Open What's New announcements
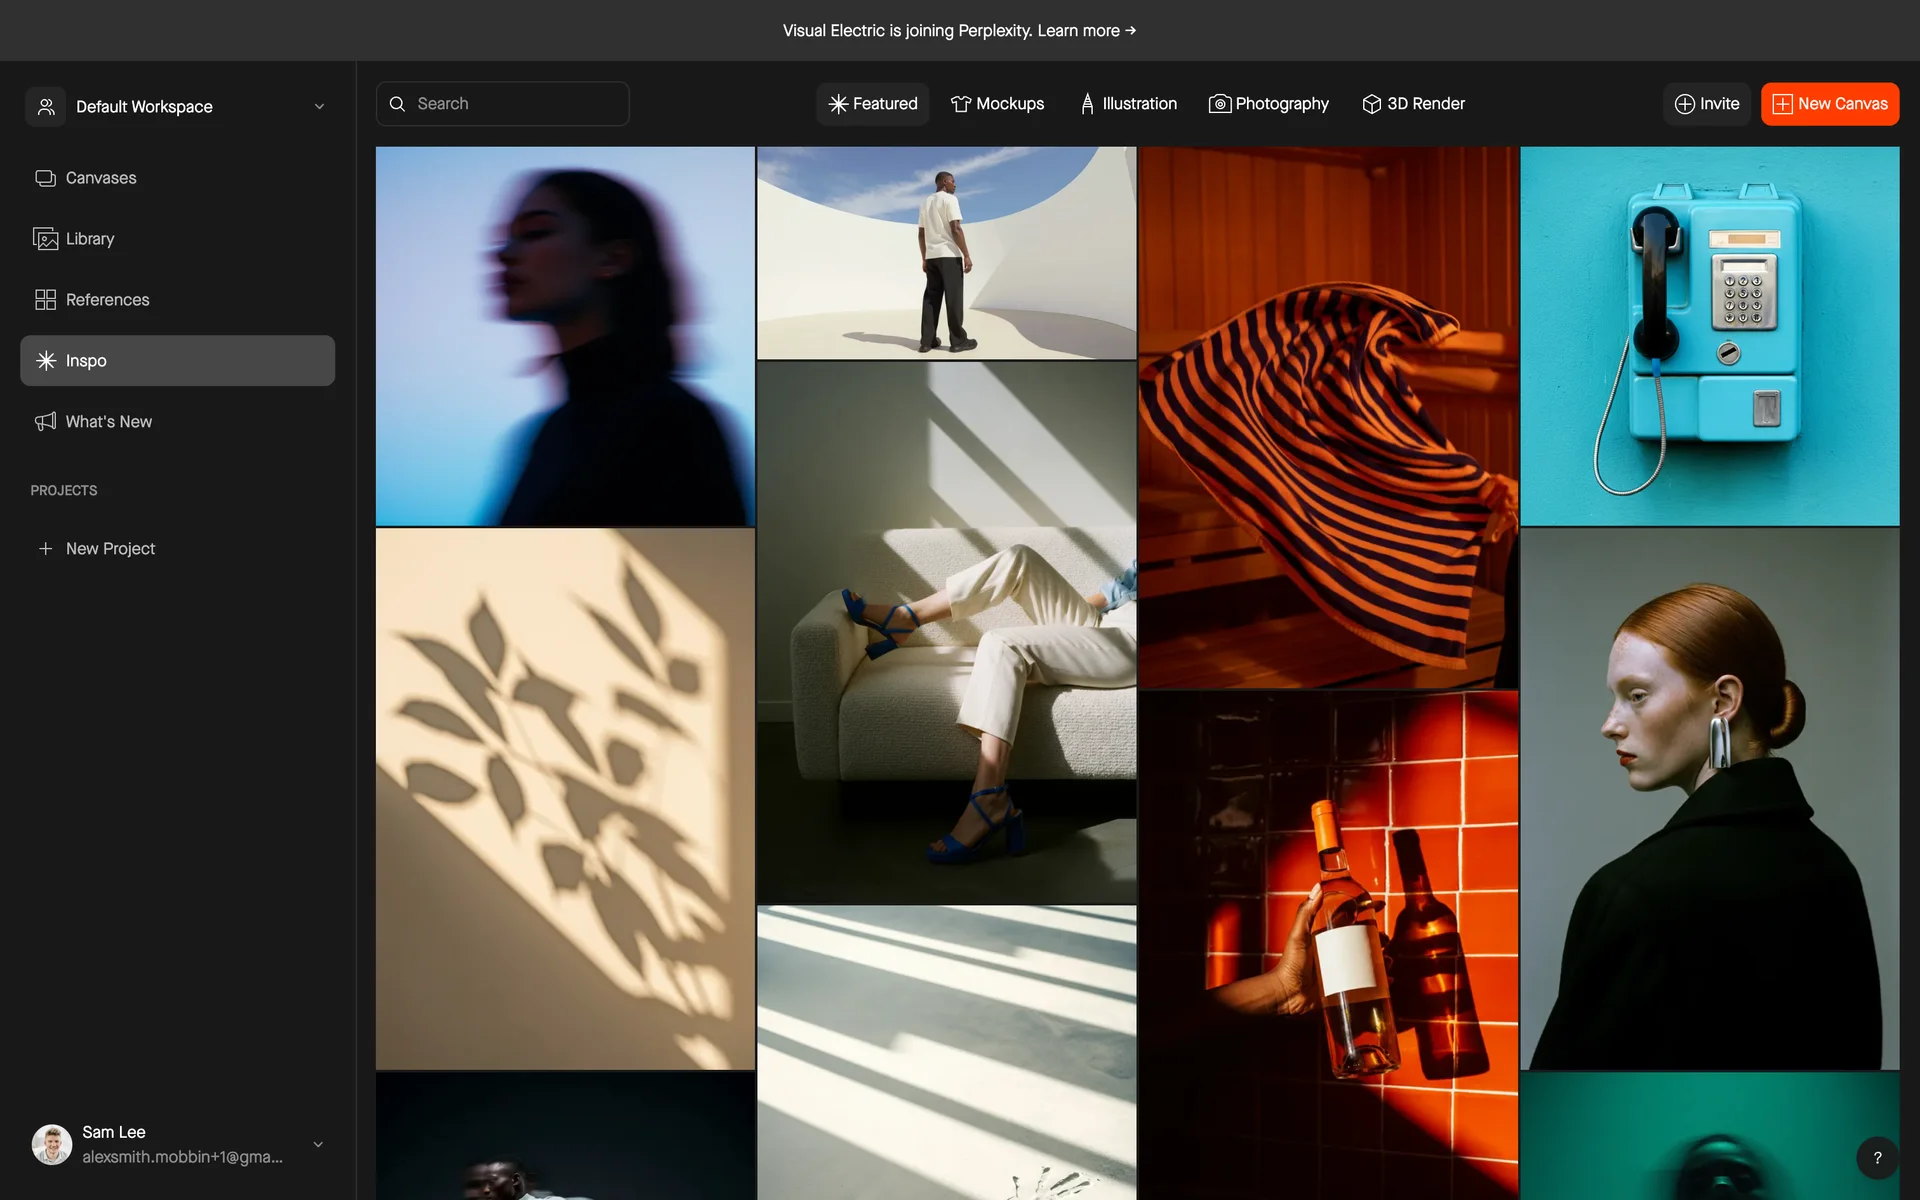This screenshot has height=1200, width=1920. tap(108, 422)
